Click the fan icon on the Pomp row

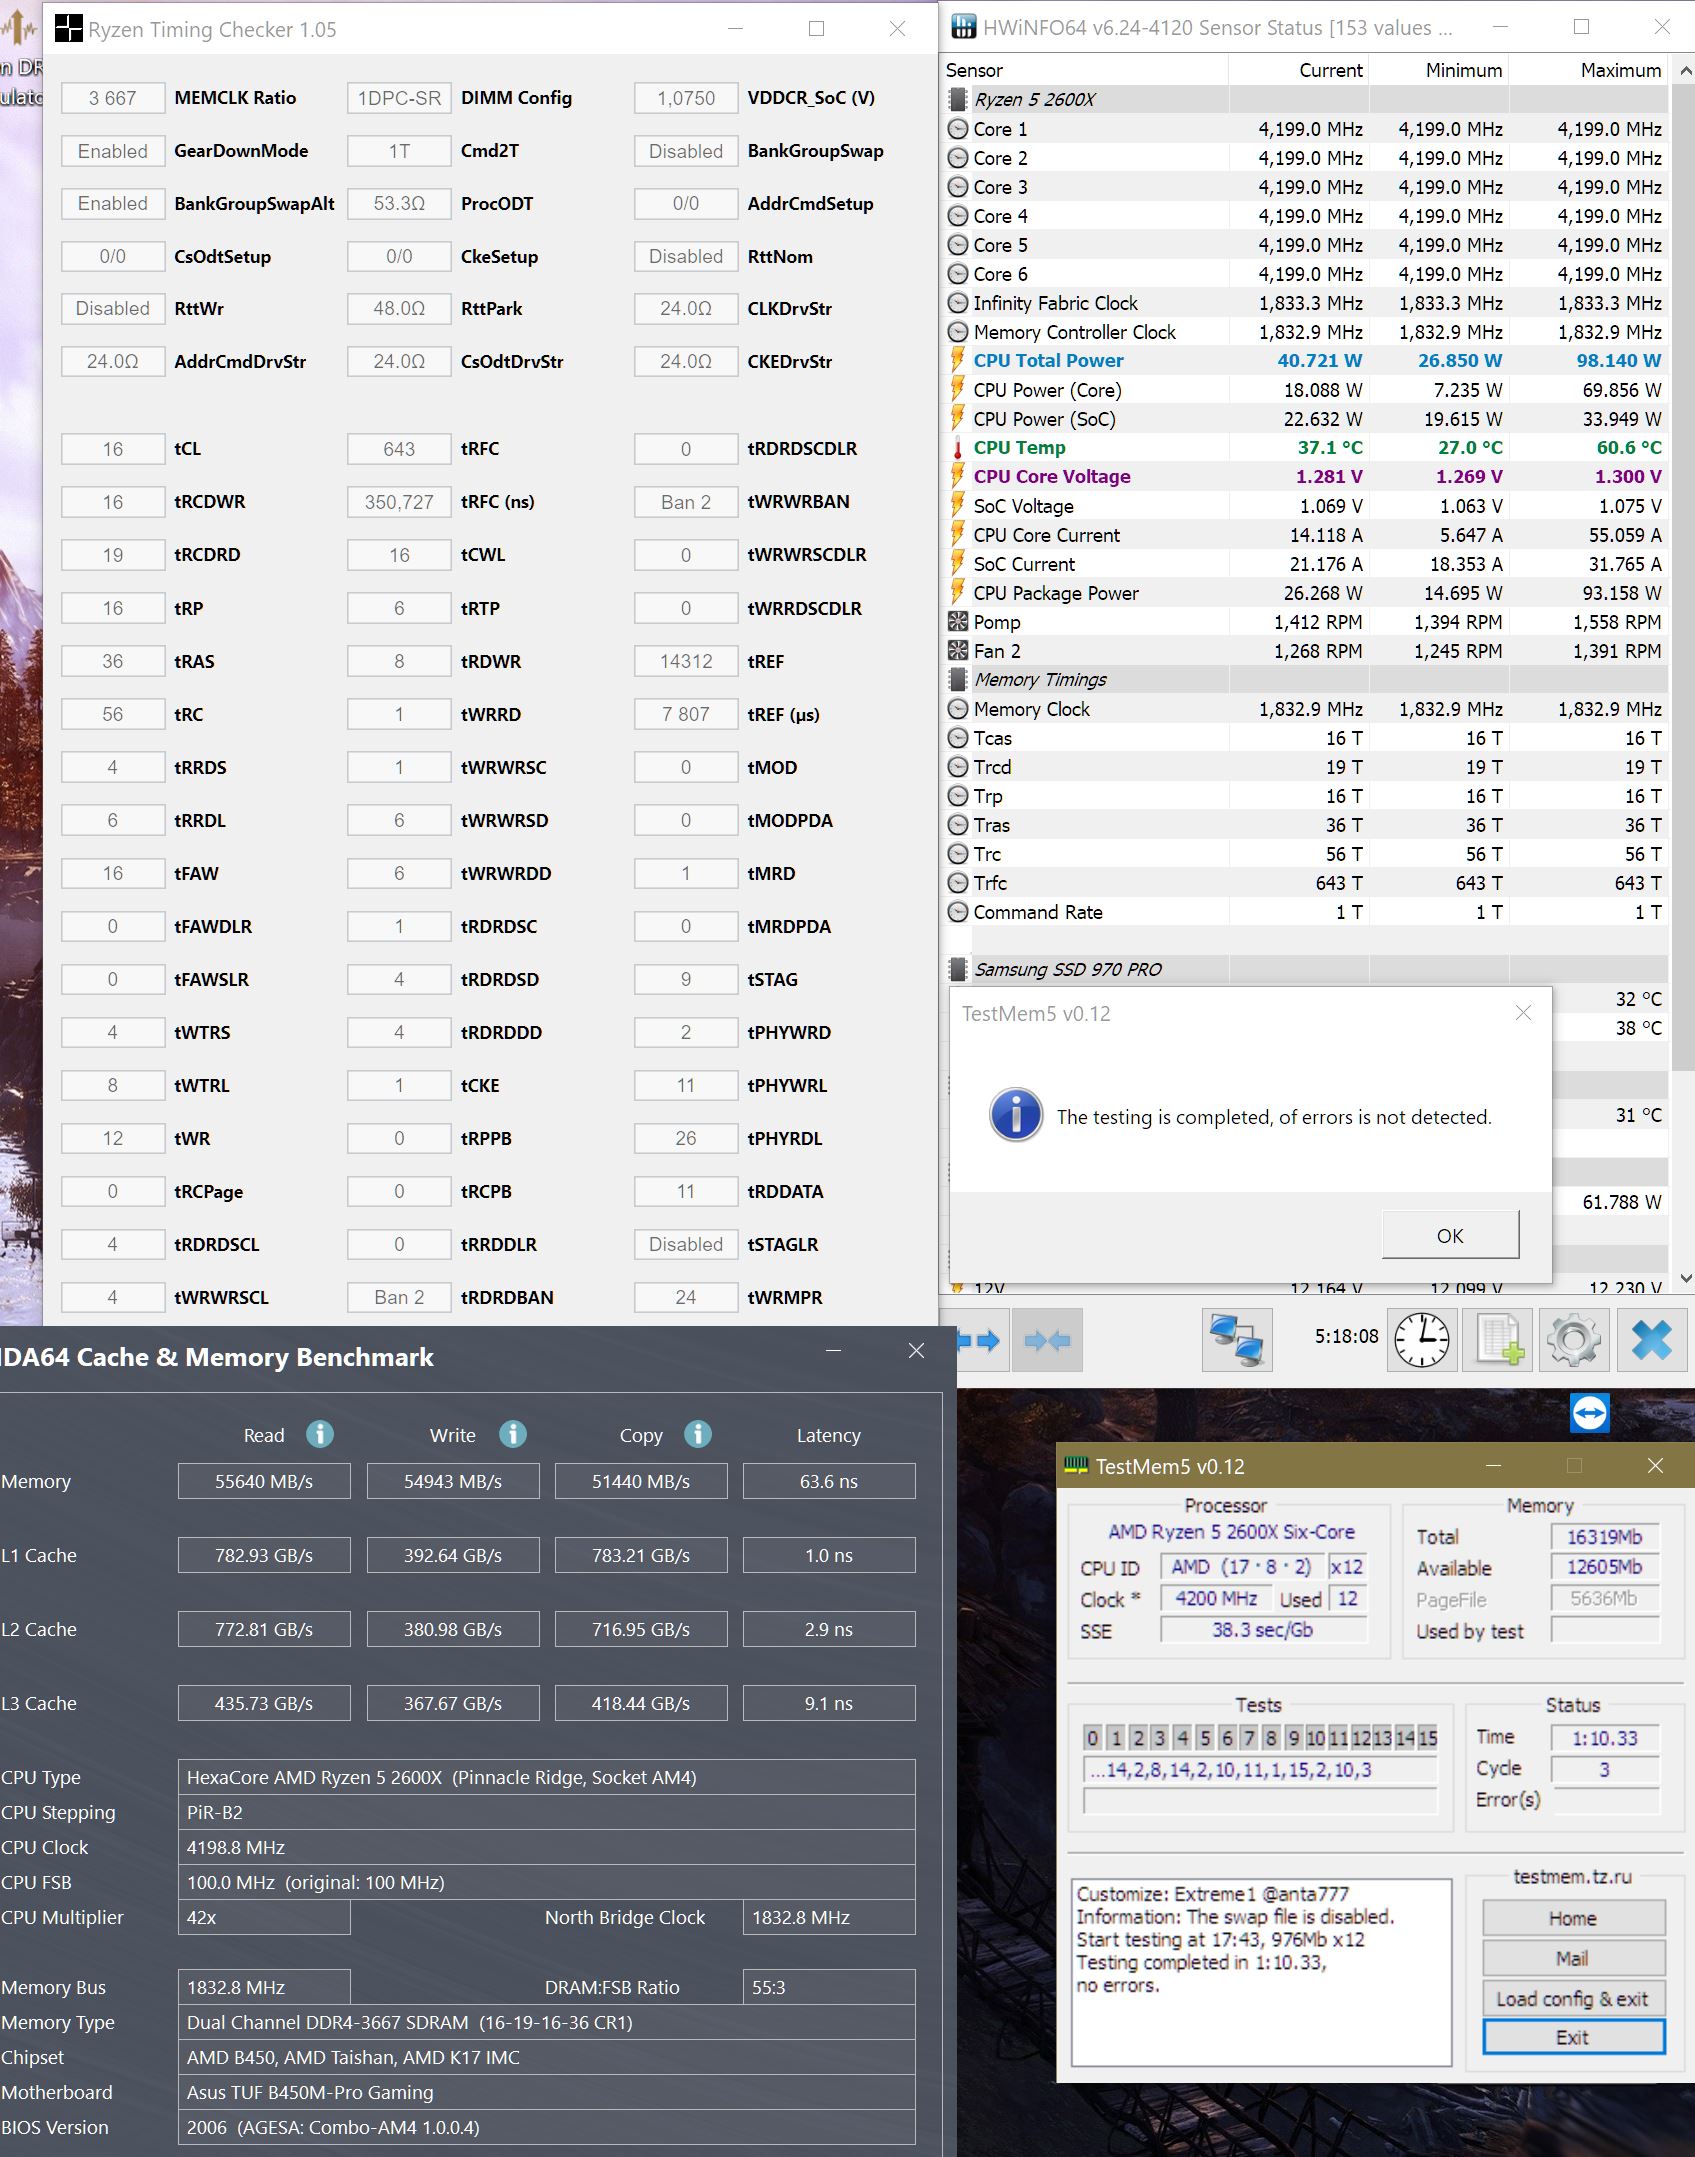pos(958,621)
